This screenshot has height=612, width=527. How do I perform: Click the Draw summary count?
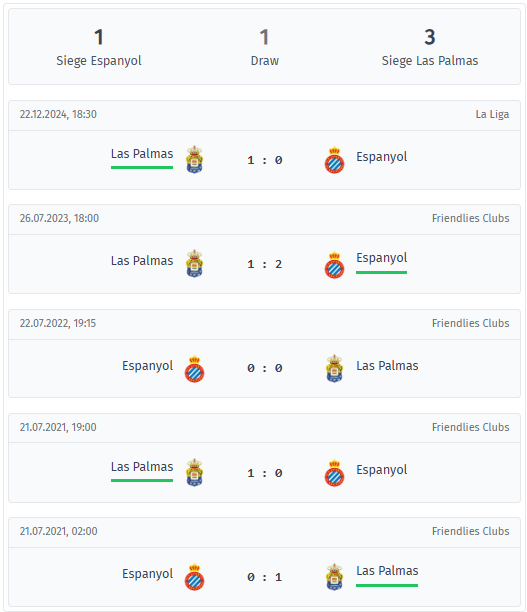[x=264, y=37]
